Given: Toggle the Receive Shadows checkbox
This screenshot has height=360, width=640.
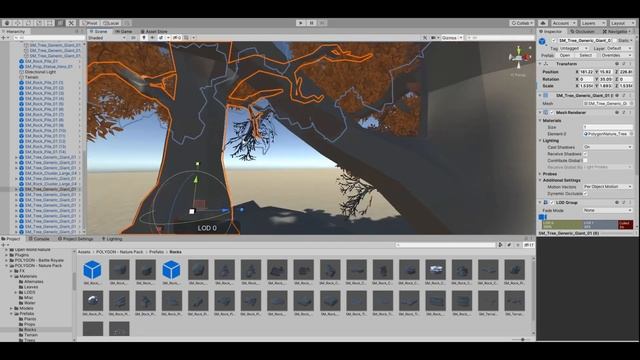Looking at the screenshot, I should 585,154.
